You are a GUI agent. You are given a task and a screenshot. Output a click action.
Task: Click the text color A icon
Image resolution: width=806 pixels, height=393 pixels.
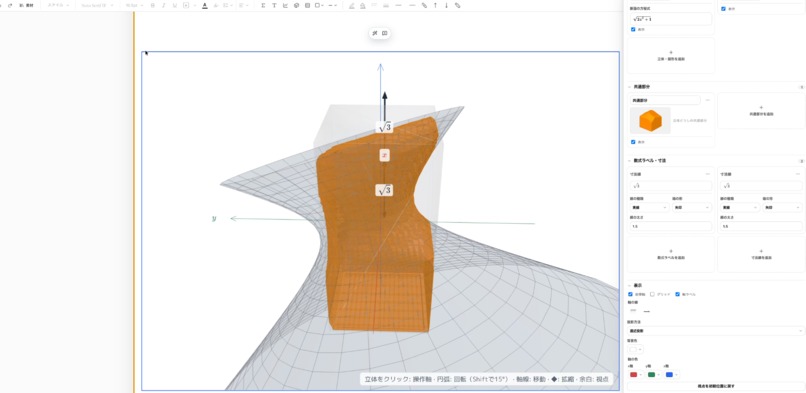[x=205, y=5]
